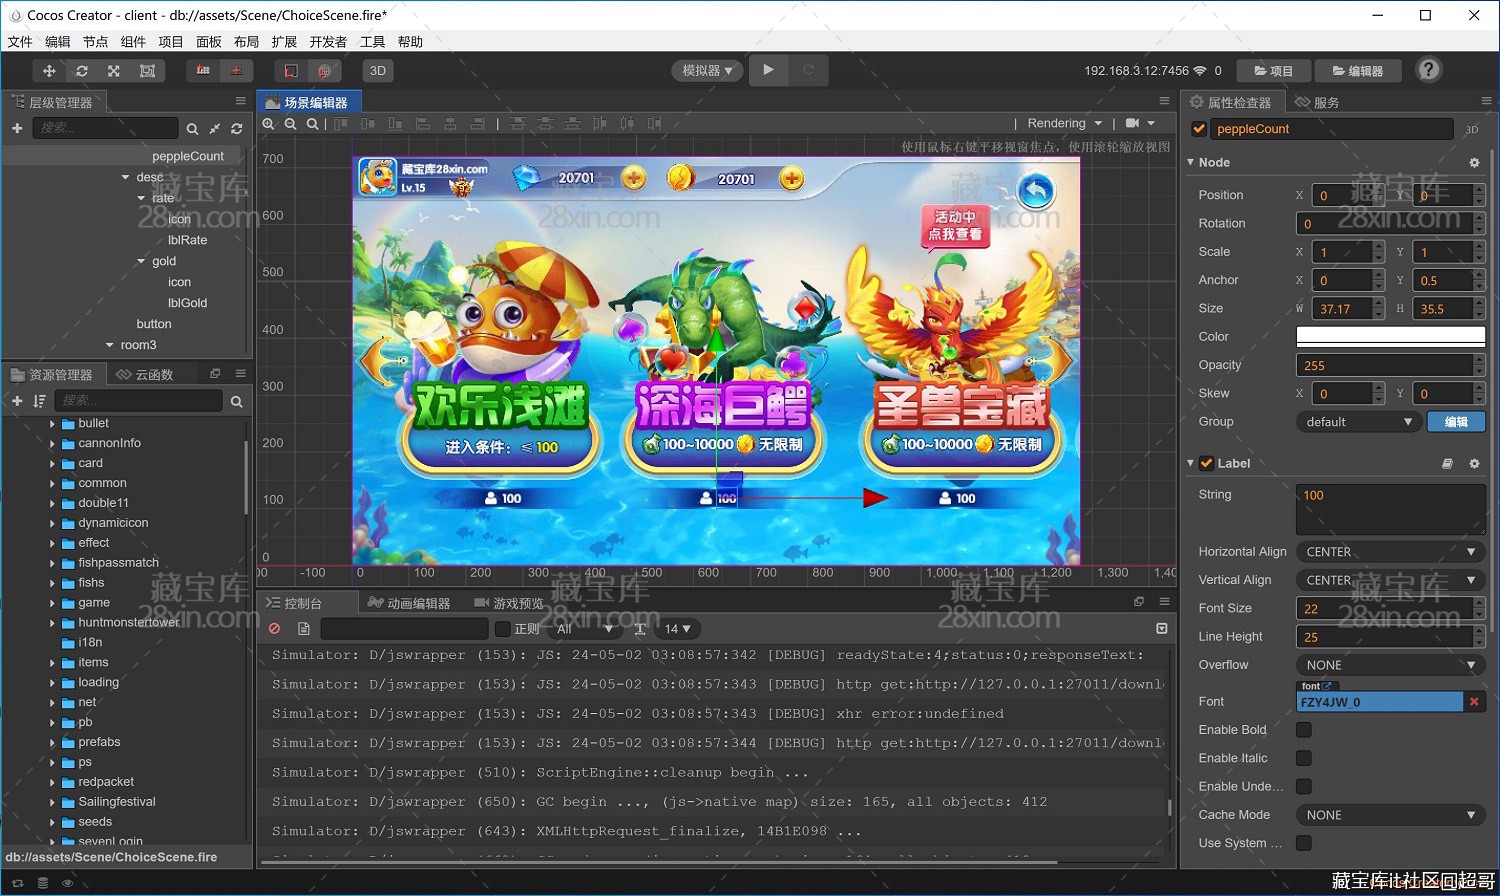Toggle the 正则 regex checkbox in console
Screen dimensions: 1500x896
pos(503,628)
